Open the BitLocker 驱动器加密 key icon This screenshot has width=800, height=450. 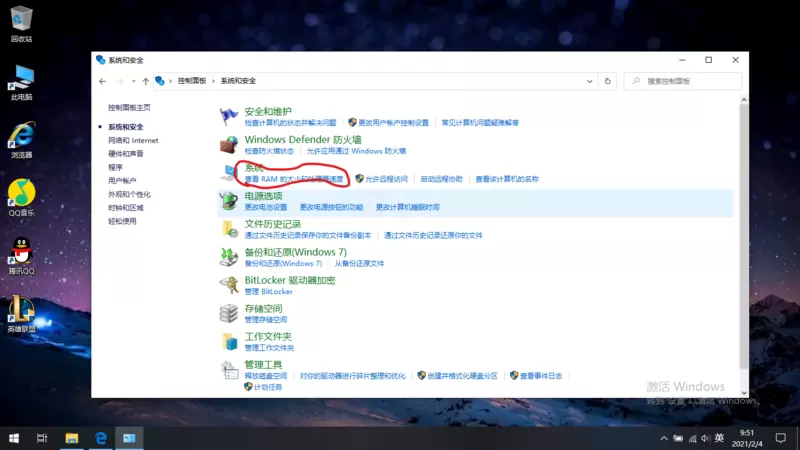[x=229, y=285]
